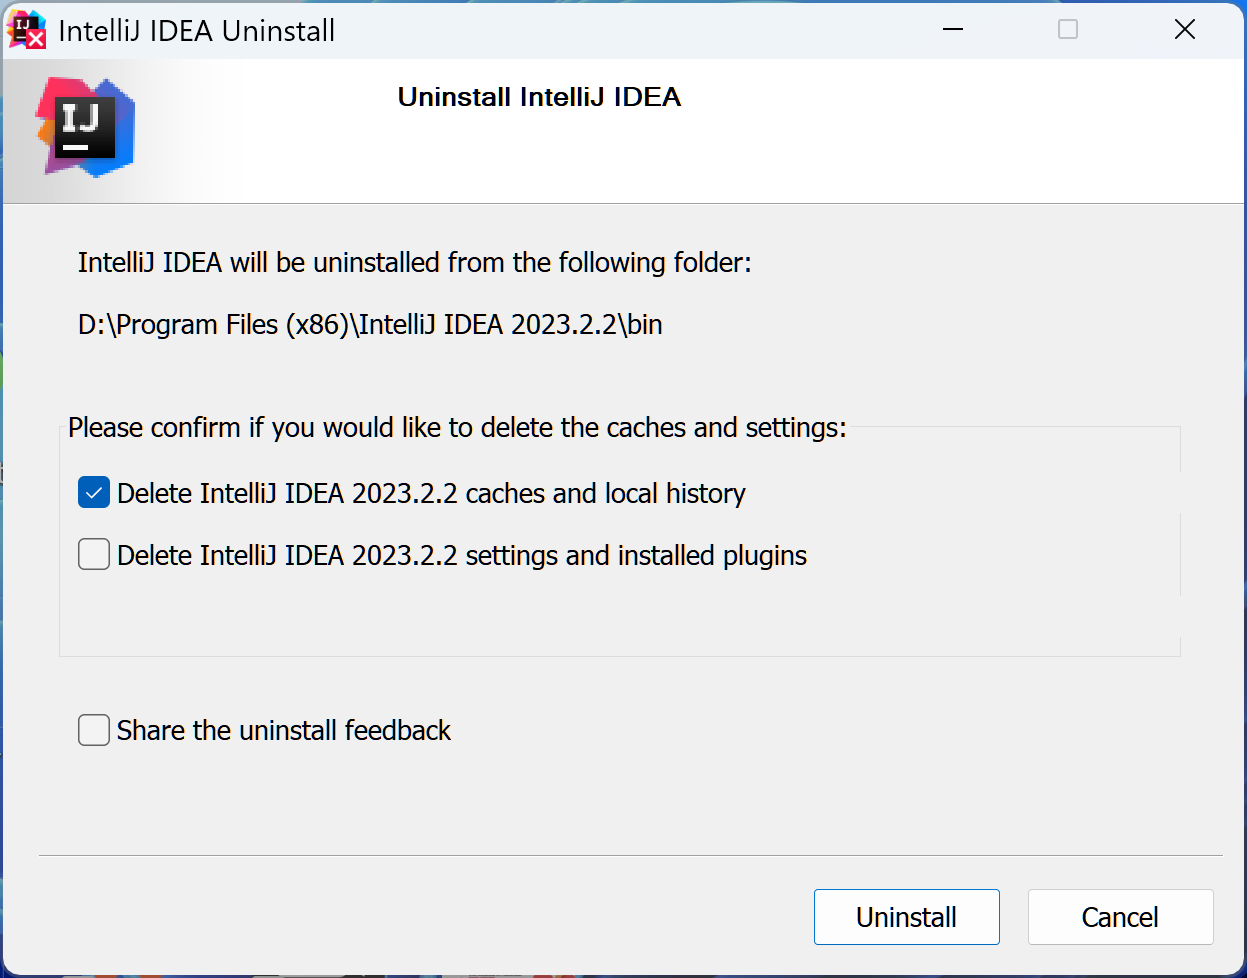Minimize the uninstall window
Screen dimensions: 1247x978
click(x=953, y=30)
